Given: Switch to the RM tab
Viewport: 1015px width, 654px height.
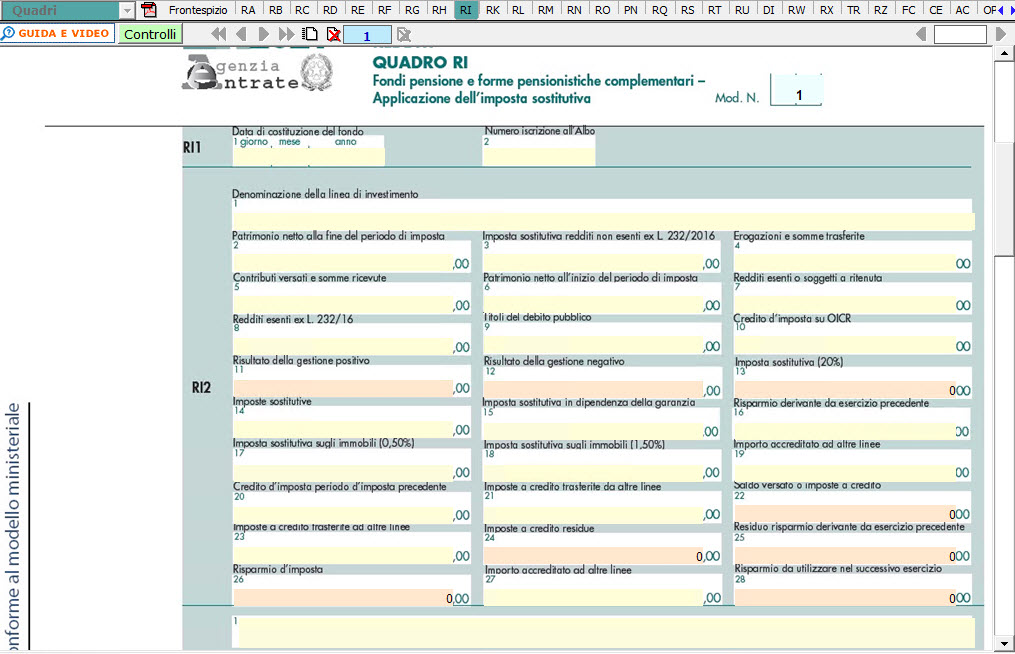Looking at the screenshot, I should 546,10.
